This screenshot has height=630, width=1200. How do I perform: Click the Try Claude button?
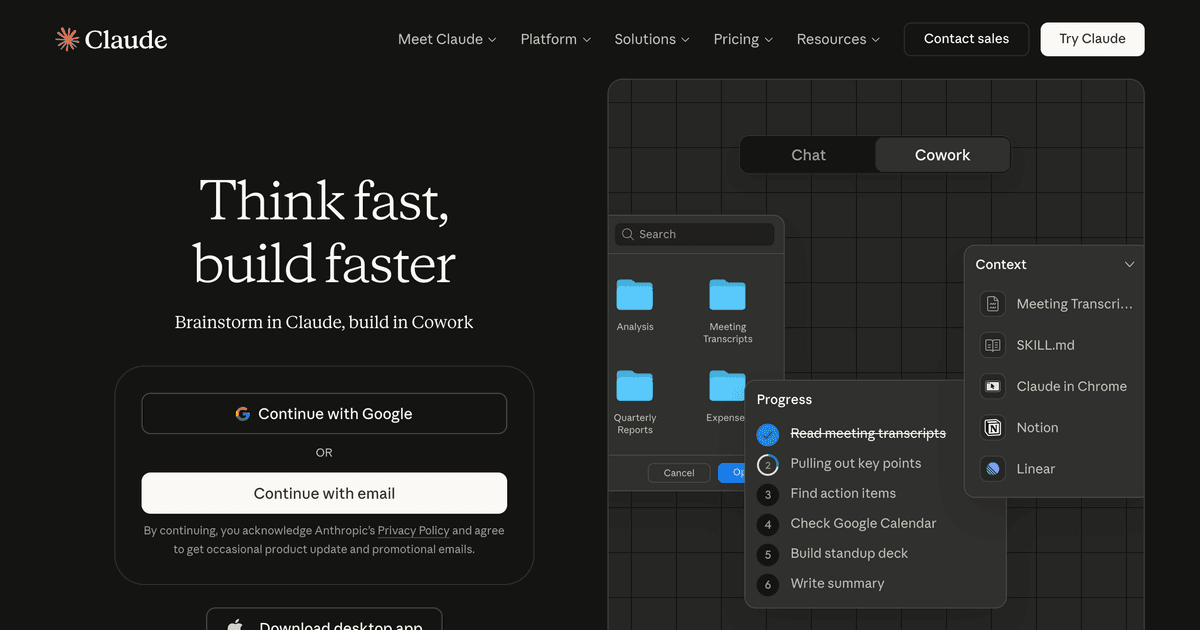(x=1092, y=39)
